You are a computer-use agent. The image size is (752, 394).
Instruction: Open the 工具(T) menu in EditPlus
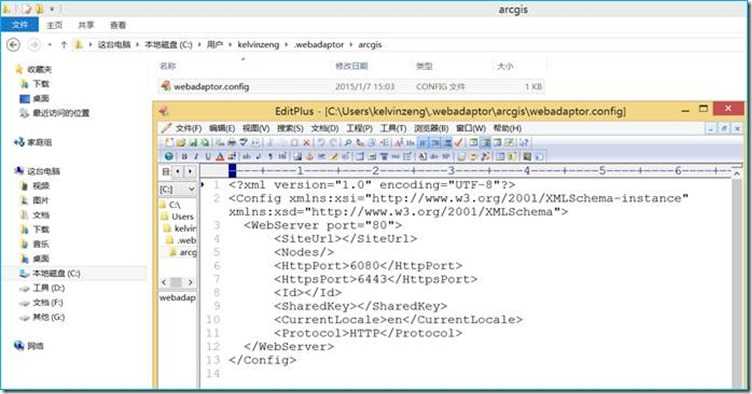[x=393, y=128]
